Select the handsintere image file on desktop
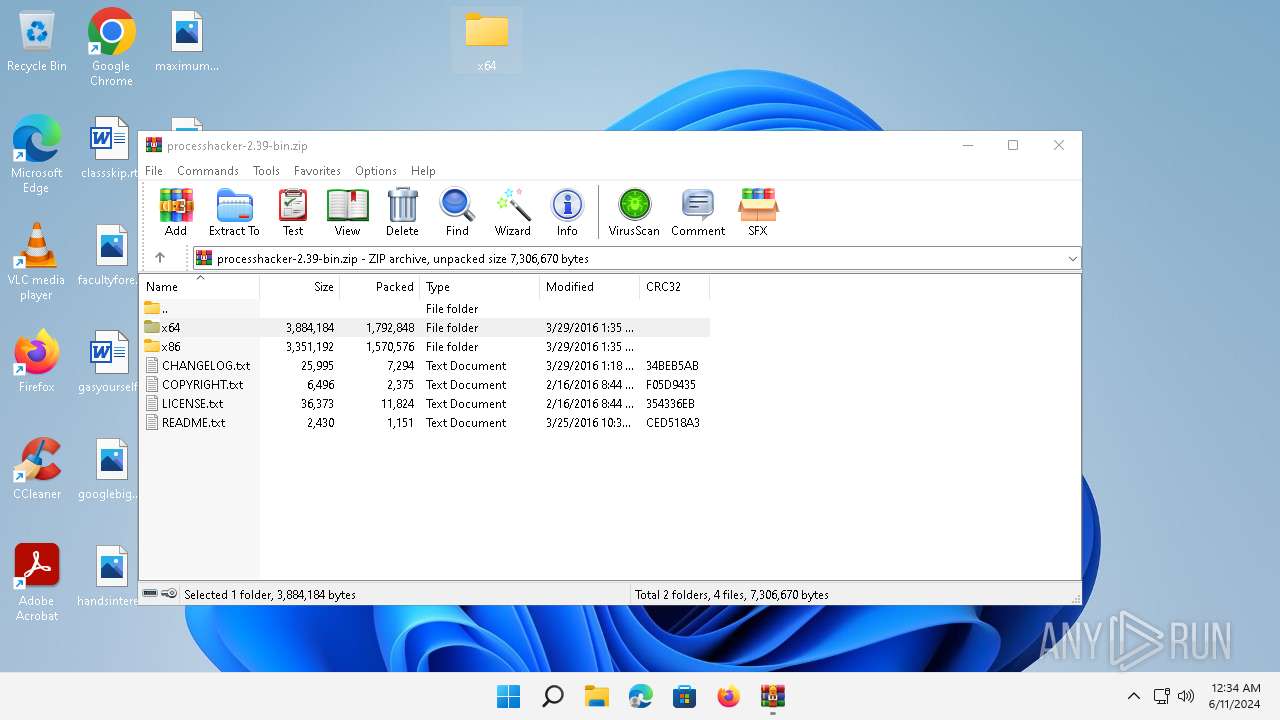 [111, 577]
